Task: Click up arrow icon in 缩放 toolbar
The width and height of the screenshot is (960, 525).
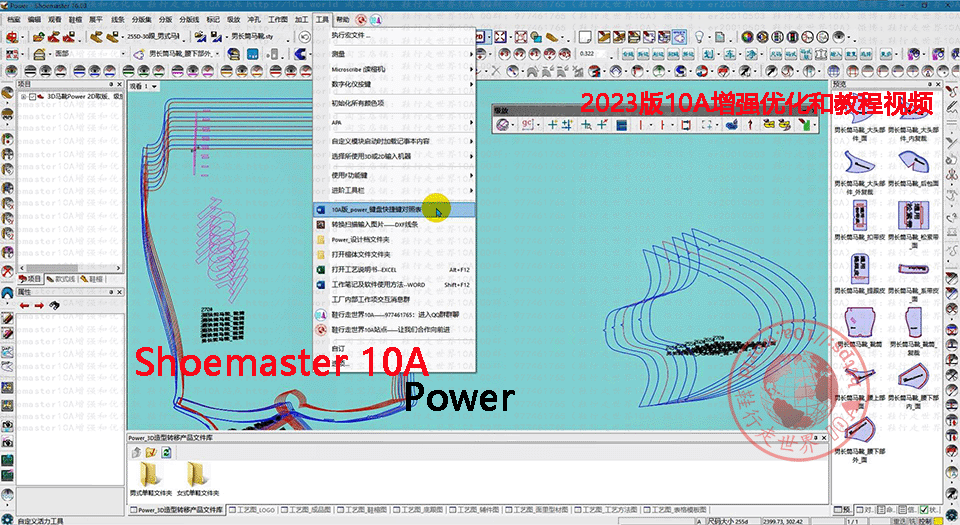Action: click(x=750, y=125)
